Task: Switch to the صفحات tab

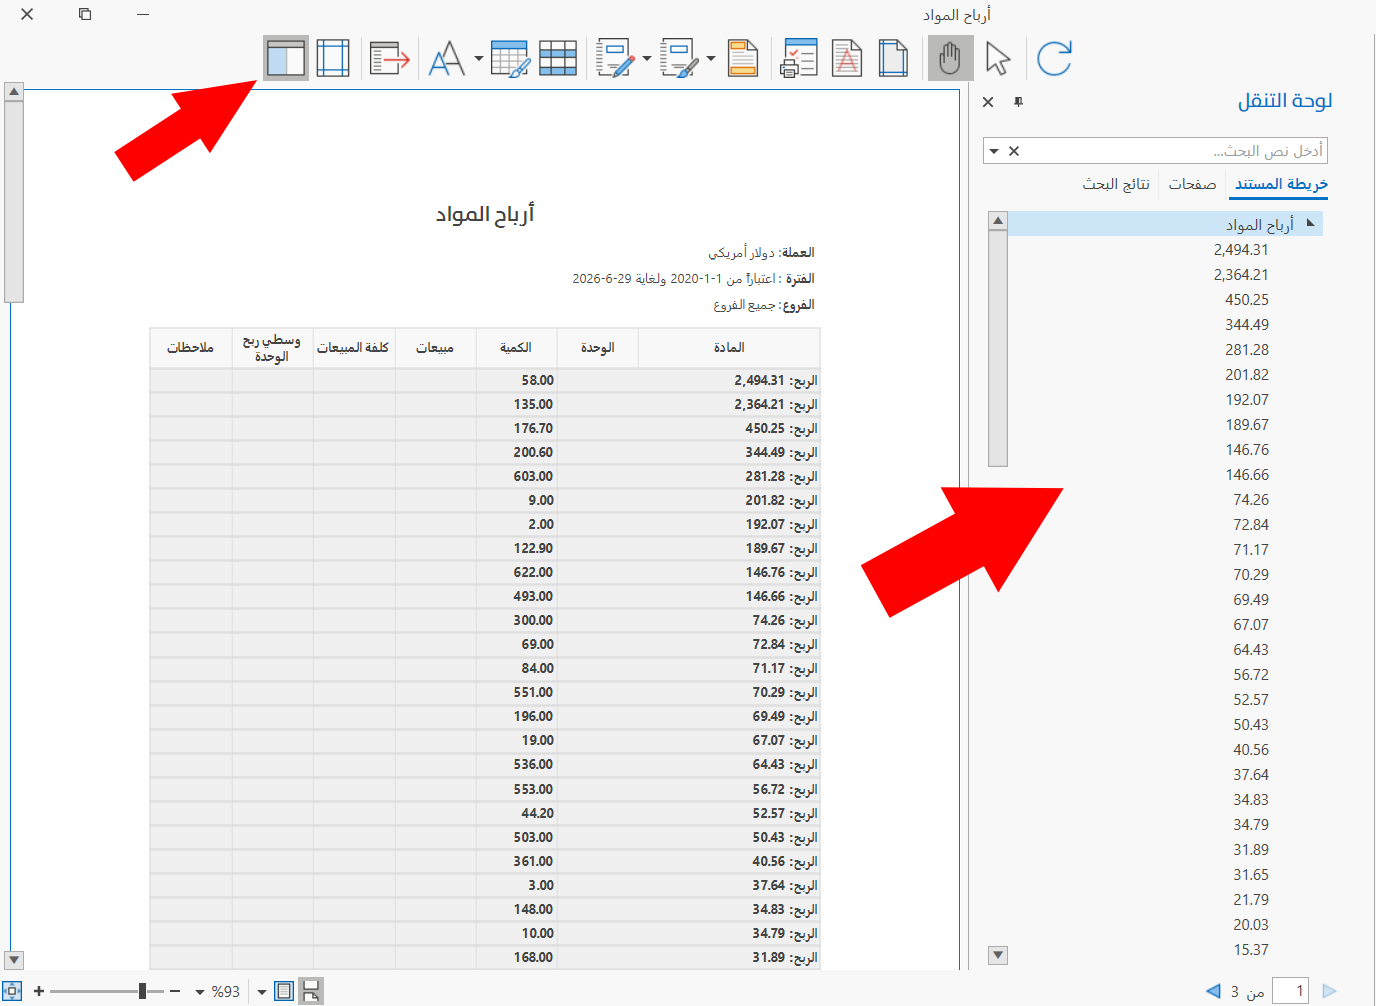Action: coord(1192,184)
